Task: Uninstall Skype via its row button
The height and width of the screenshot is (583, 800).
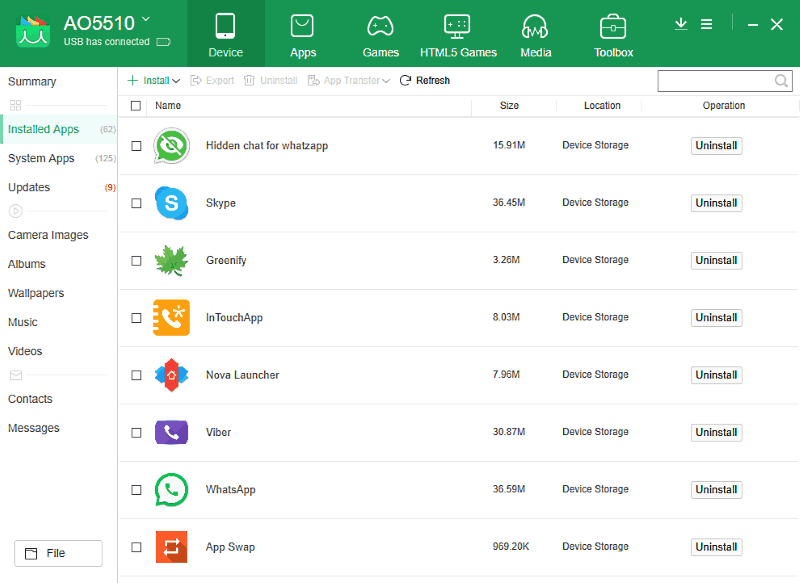Action: 716,203
